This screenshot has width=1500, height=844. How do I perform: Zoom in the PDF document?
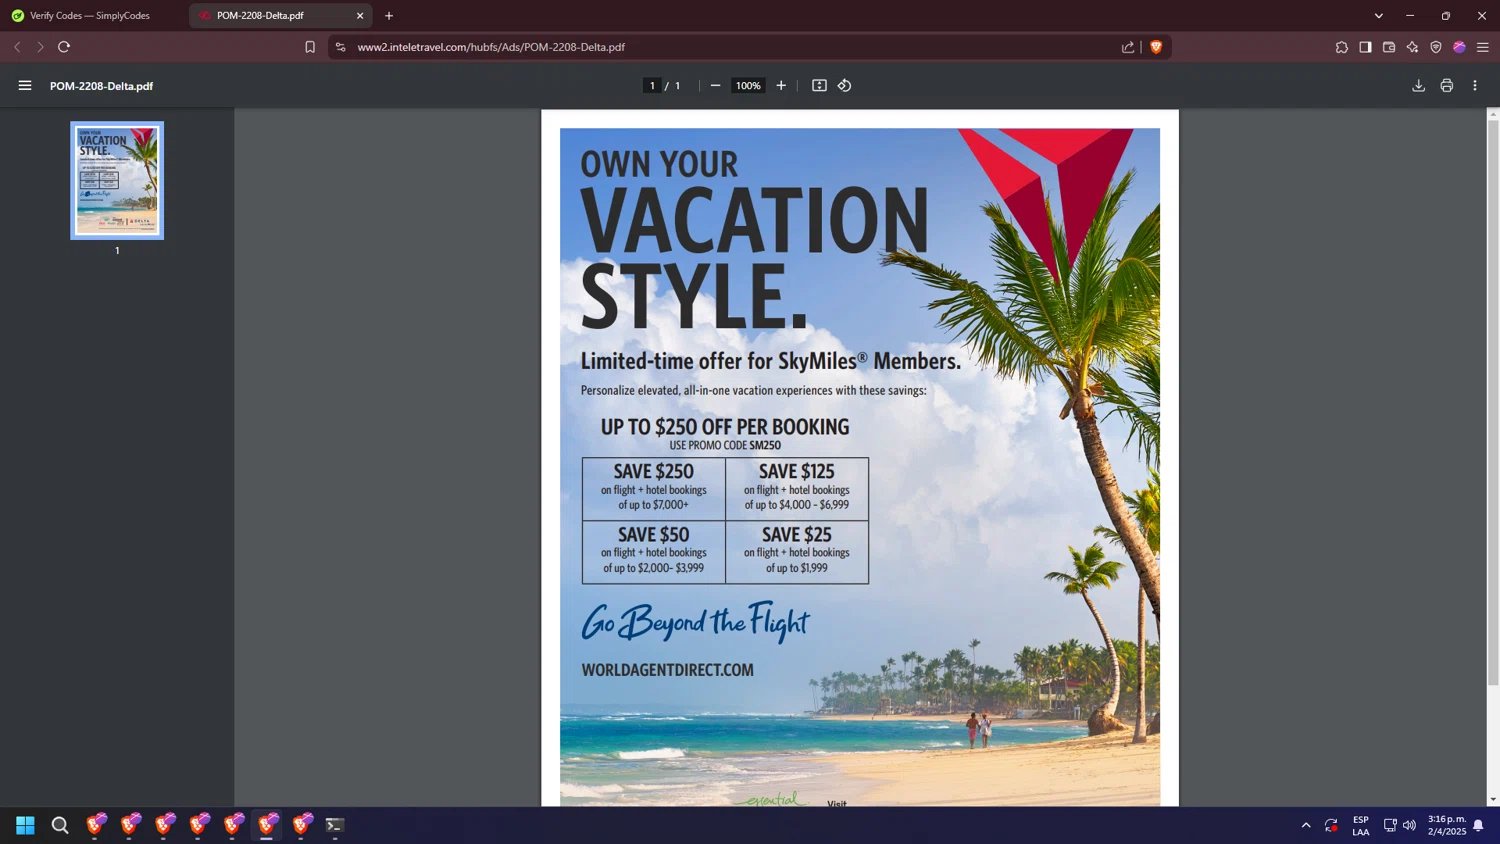(x=781, y=86)
